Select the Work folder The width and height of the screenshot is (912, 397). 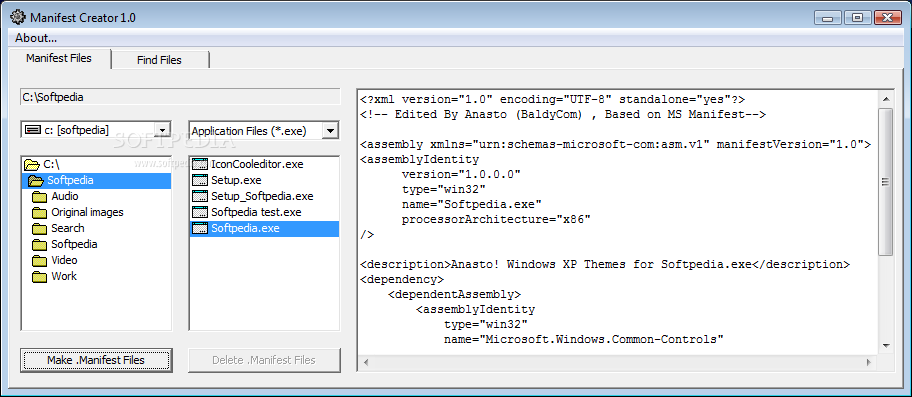coord(63,276)
